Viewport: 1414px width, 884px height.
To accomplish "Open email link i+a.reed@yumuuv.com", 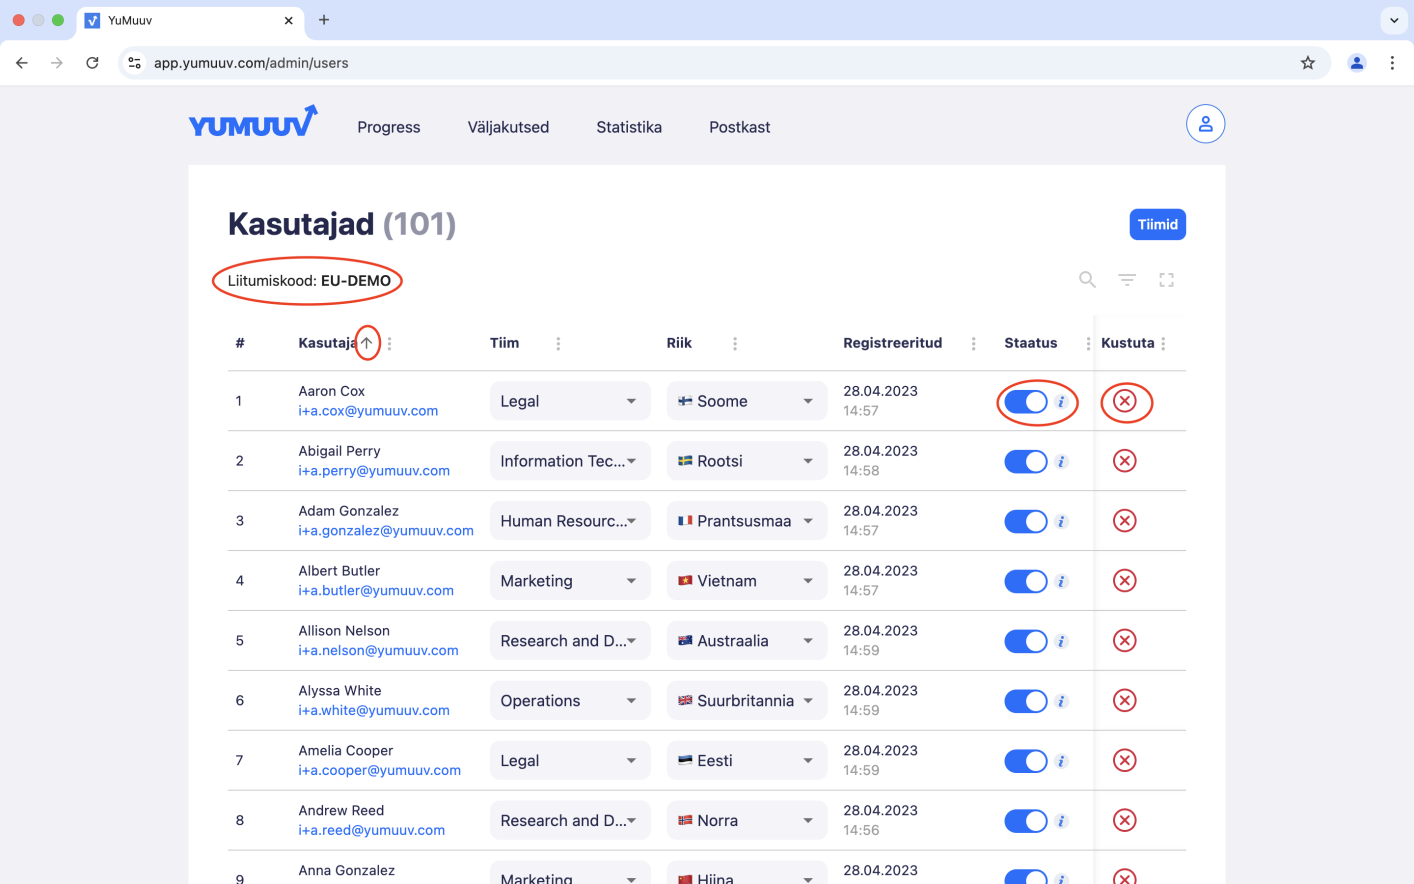I will 372,830.
